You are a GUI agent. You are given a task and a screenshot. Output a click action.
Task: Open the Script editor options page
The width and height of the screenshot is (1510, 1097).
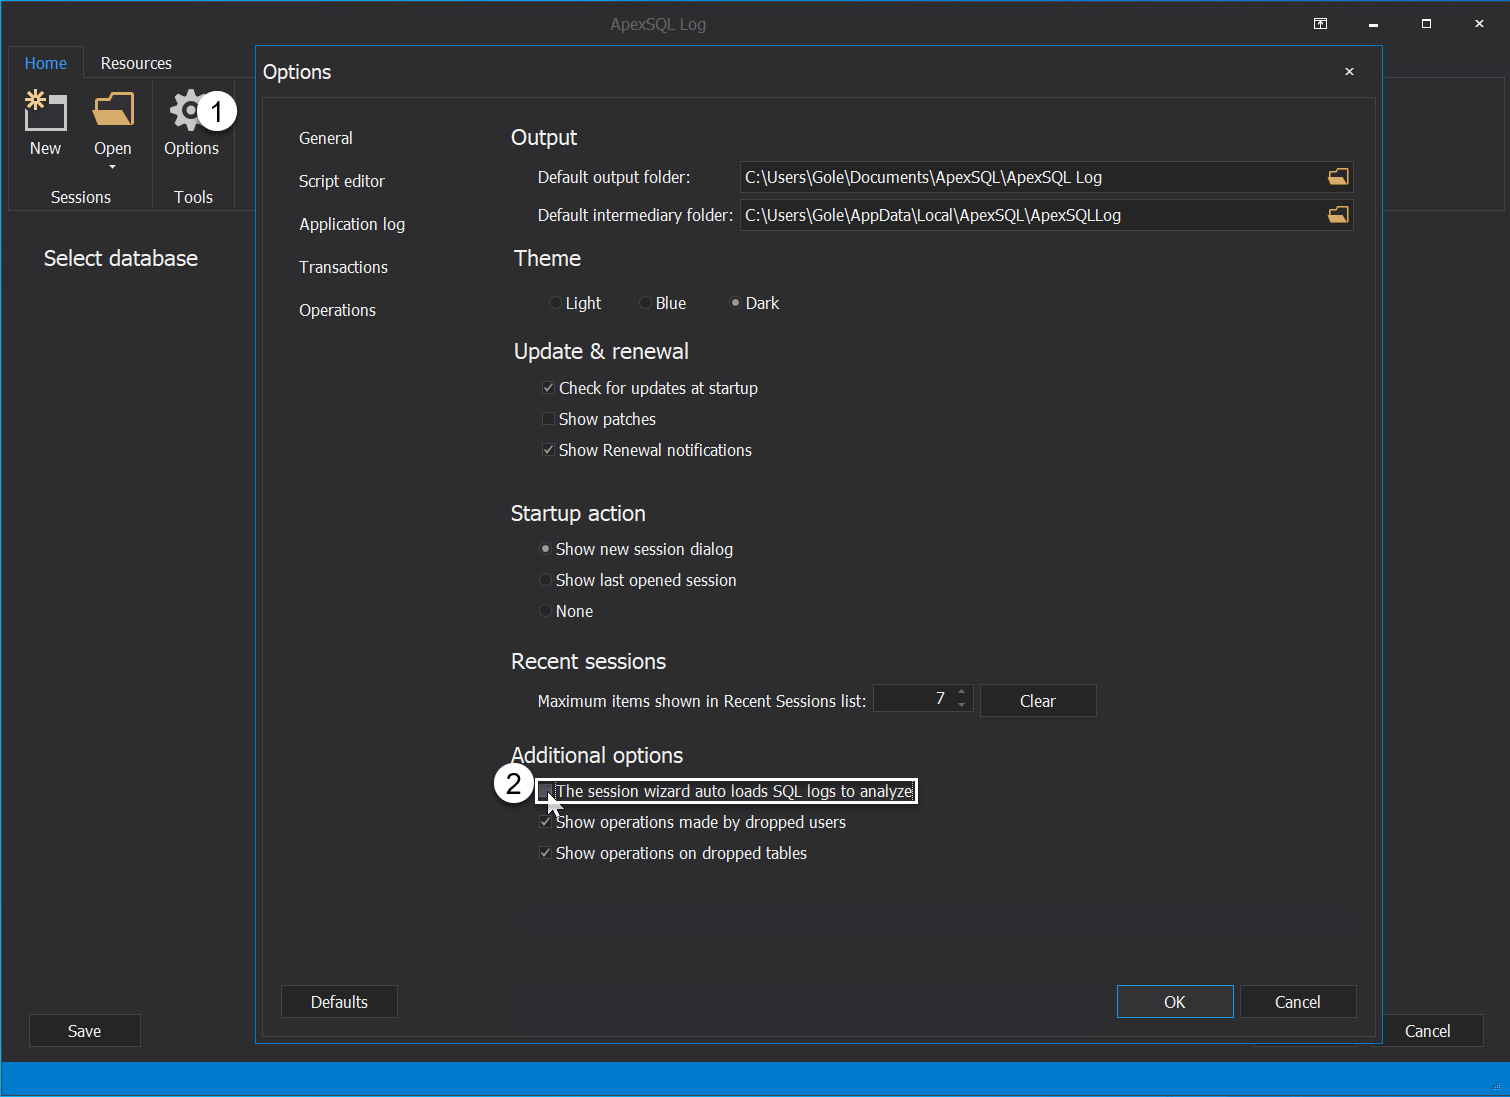(x=342, y=181)
